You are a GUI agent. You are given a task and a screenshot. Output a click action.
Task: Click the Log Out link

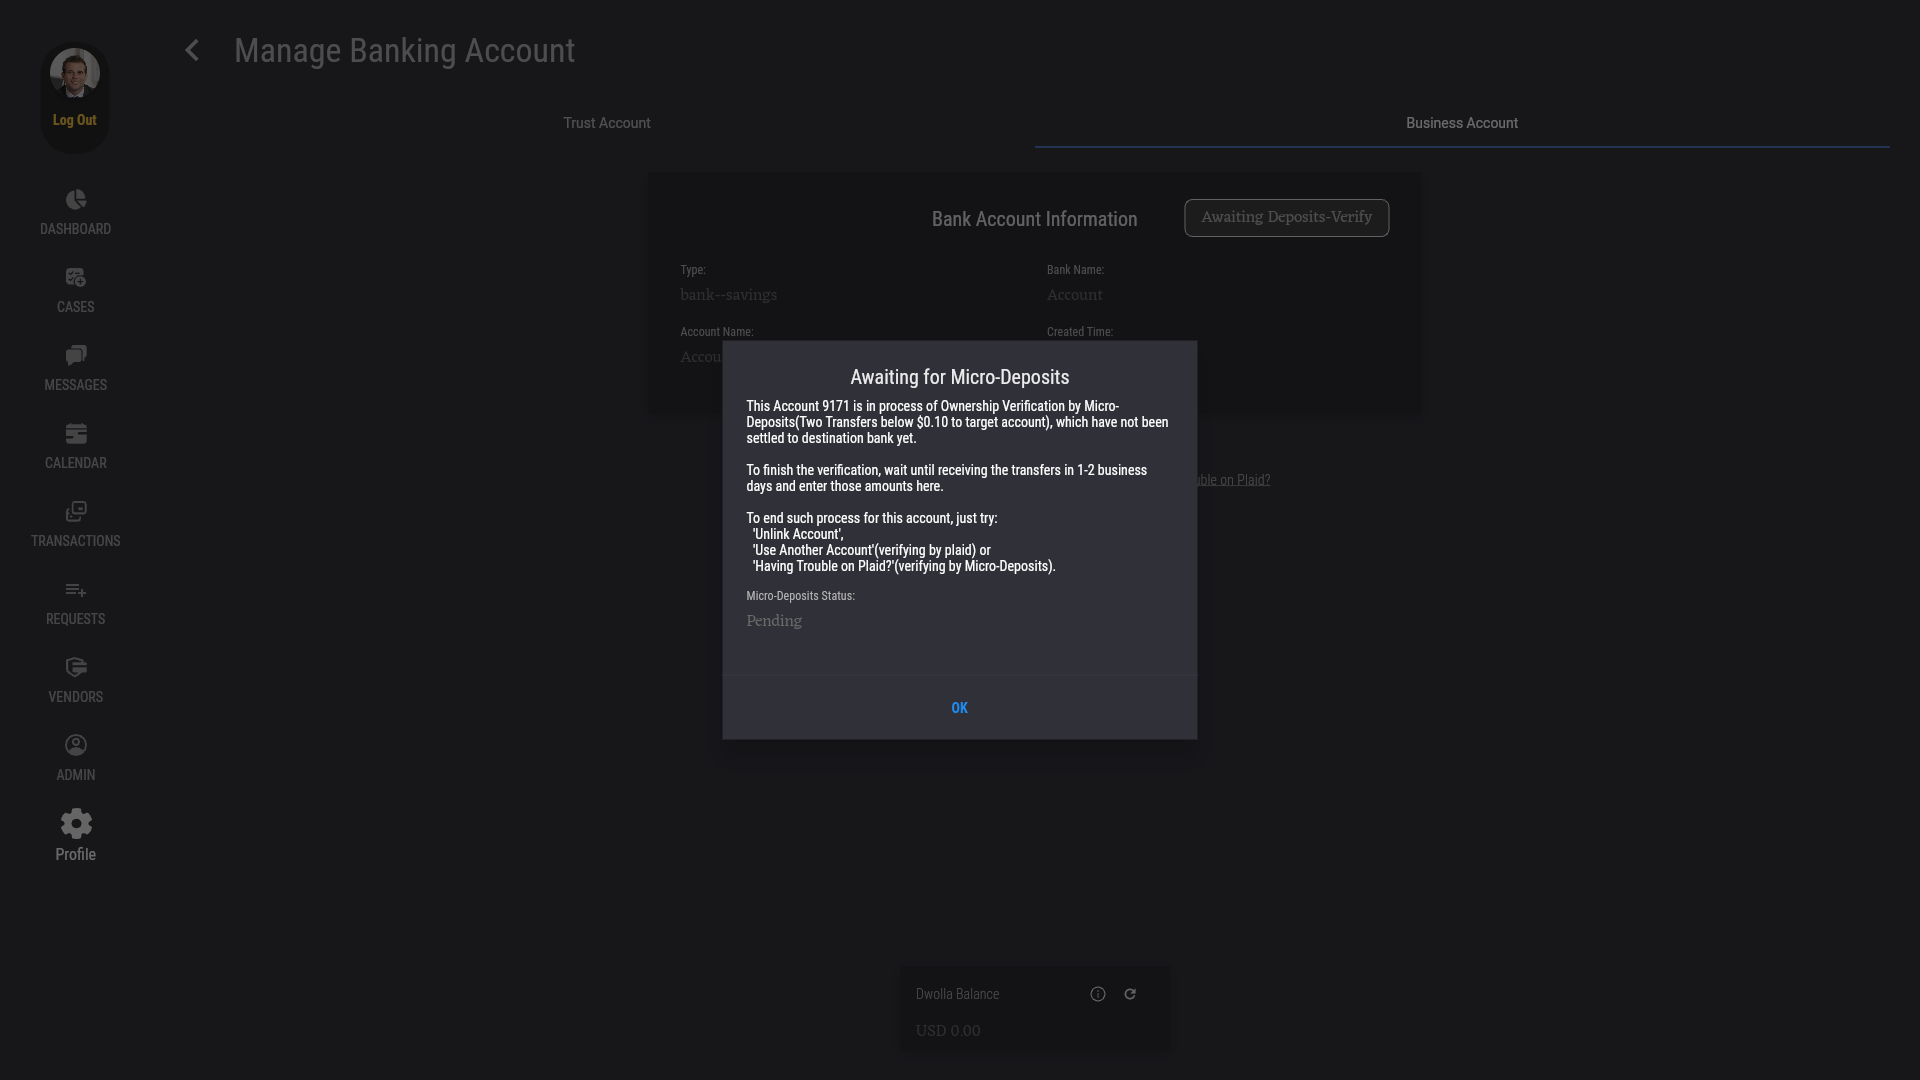75,120
